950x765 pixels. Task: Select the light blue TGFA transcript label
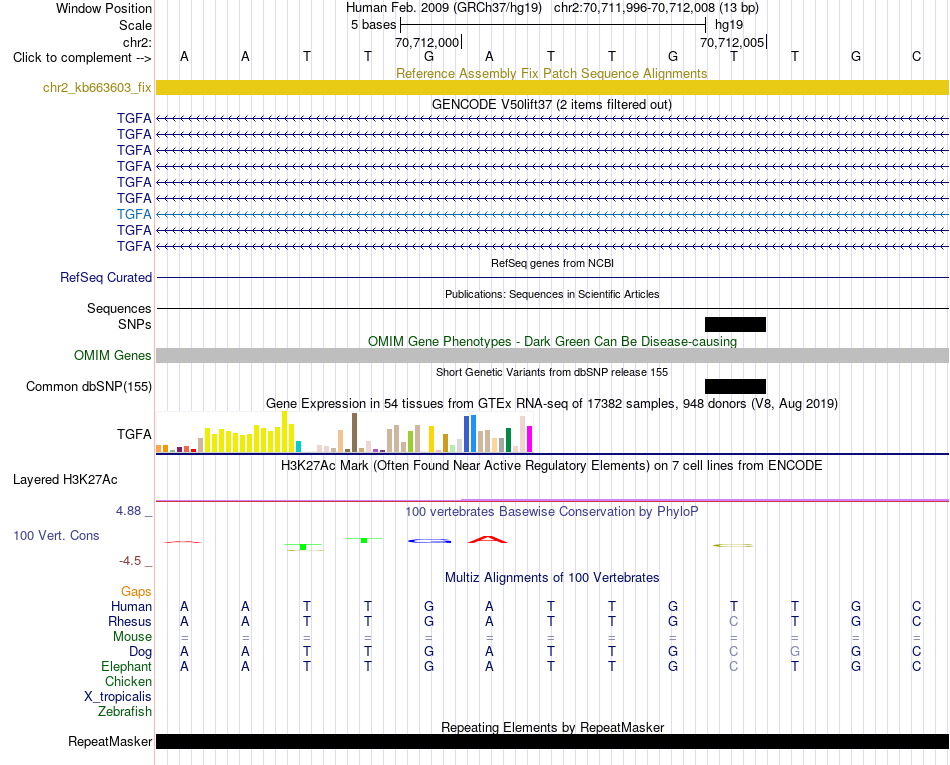point(134,214)
